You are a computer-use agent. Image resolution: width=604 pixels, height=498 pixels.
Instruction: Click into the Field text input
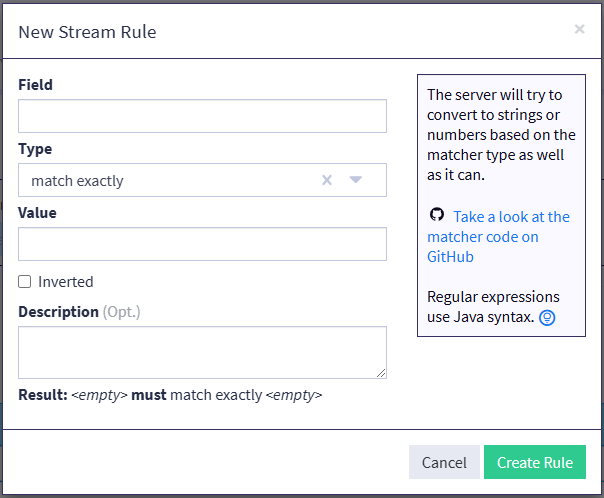pos(202,116)
